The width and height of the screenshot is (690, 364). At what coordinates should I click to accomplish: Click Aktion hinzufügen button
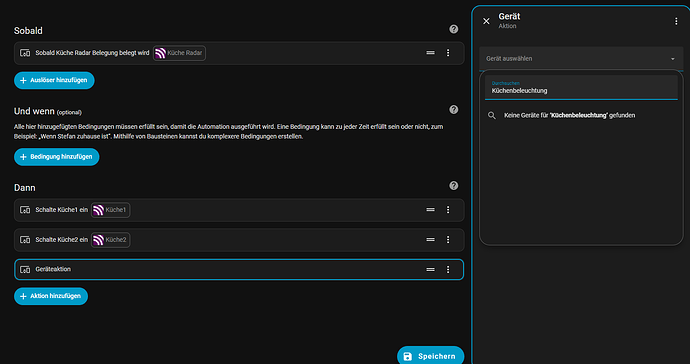51,296
